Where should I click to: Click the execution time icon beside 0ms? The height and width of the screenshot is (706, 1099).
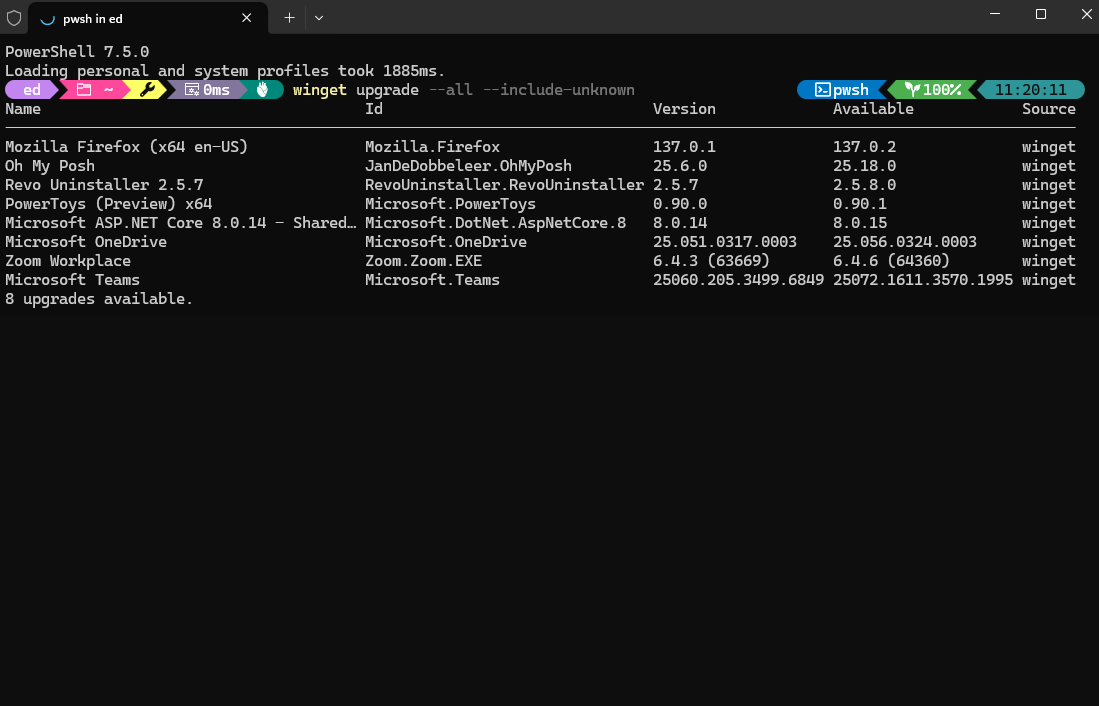click(191, 90)
